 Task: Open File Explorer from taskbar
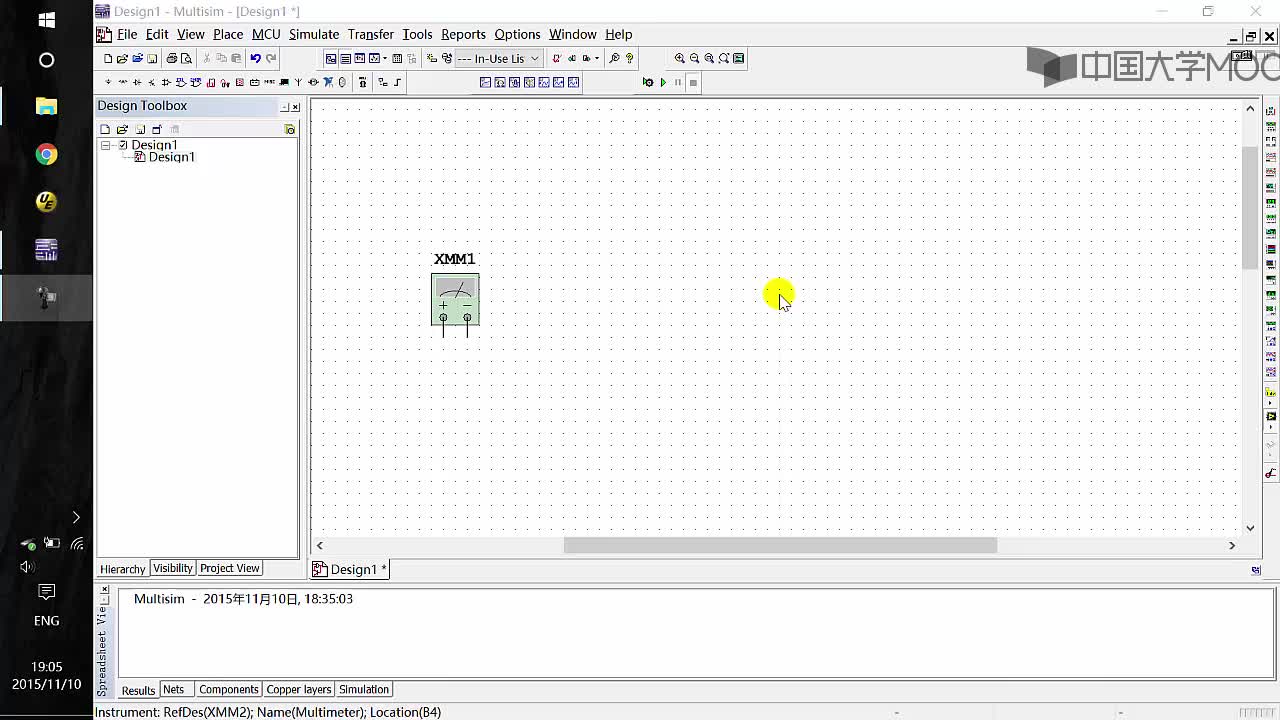point(46,106)
